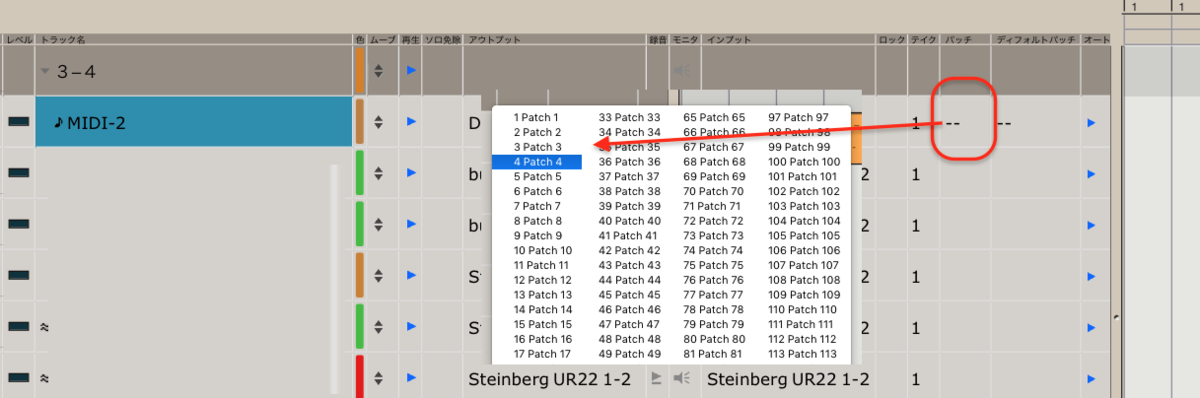Choose 1 Patch 1 from the list
Screen dimensions: 1200x398
536,118
